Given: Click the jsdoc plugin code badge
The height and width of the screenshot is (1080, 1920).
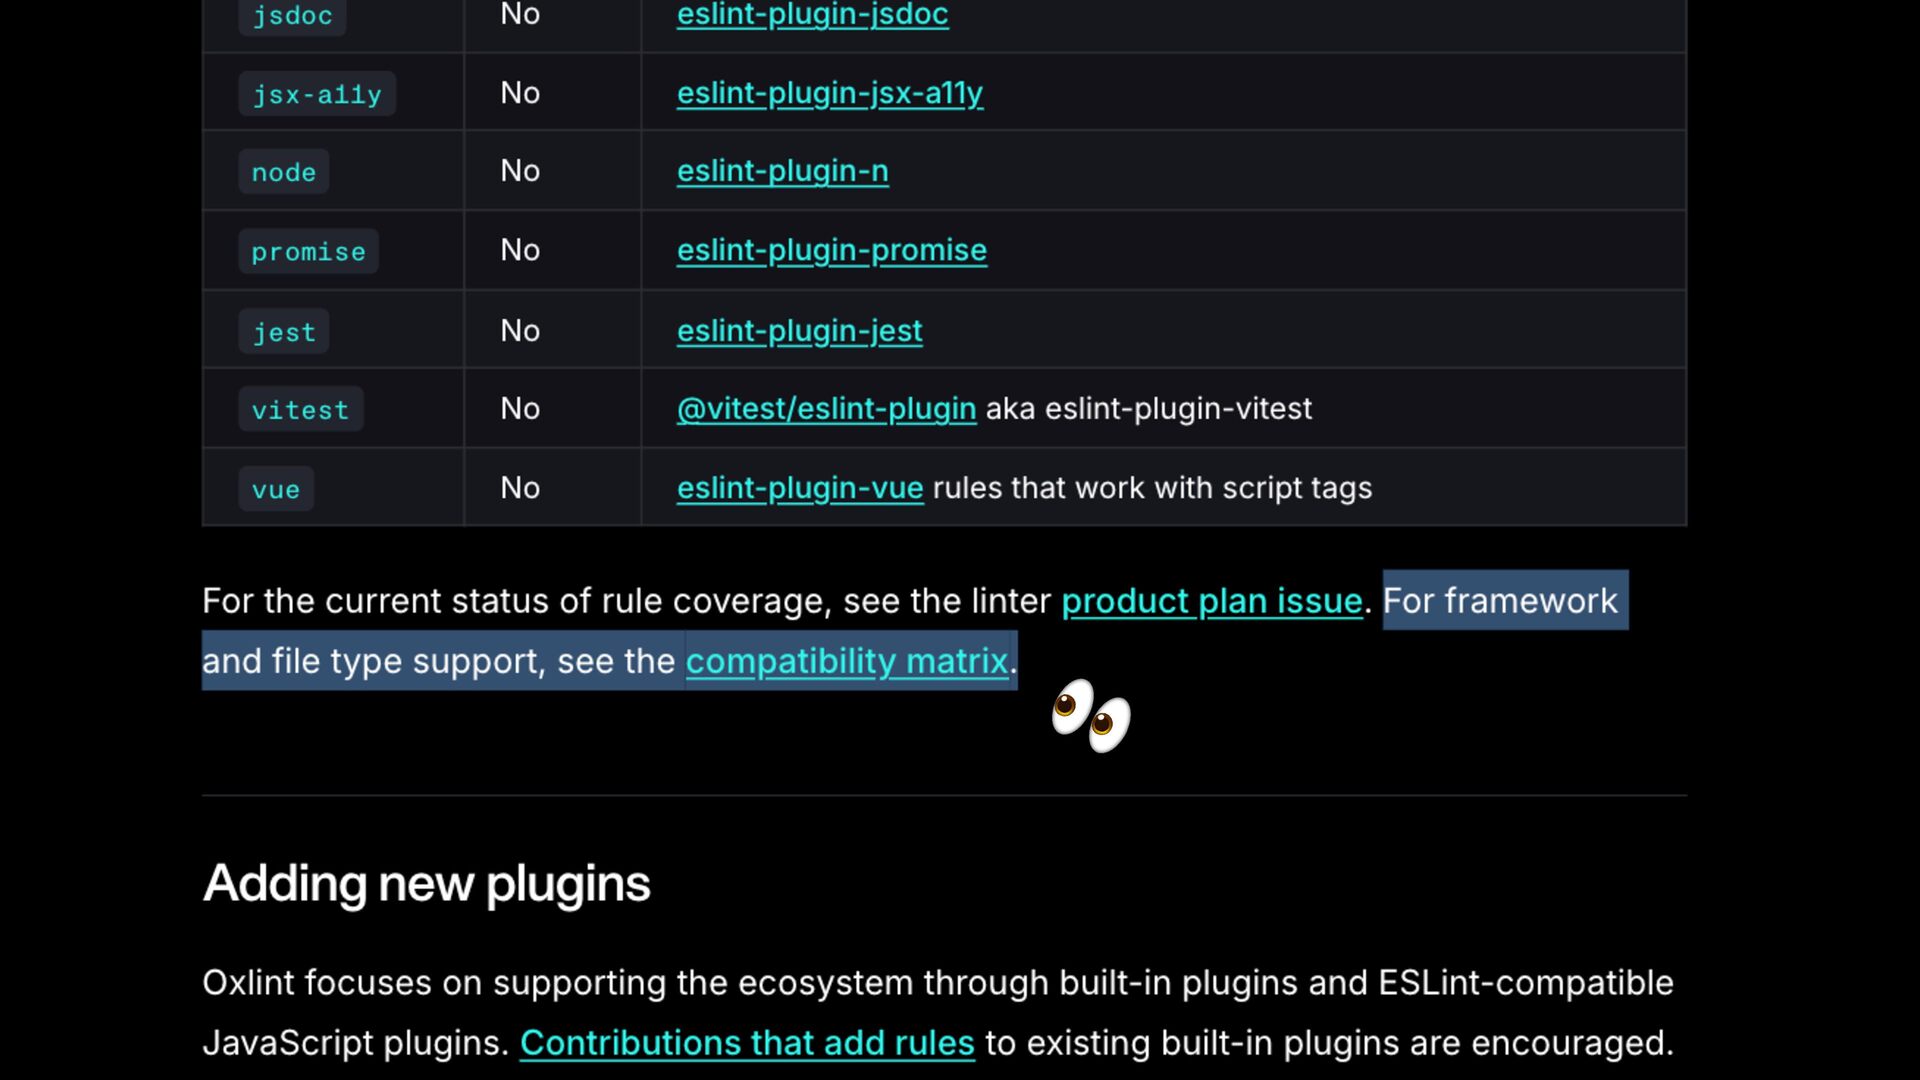Looking at the screenshot, I should coord(292,16).
